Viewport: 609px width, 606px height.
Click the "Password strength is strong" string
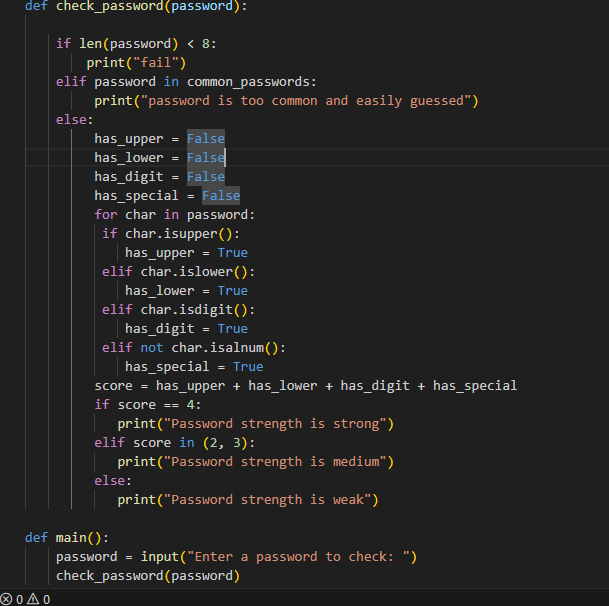point(275,423)
